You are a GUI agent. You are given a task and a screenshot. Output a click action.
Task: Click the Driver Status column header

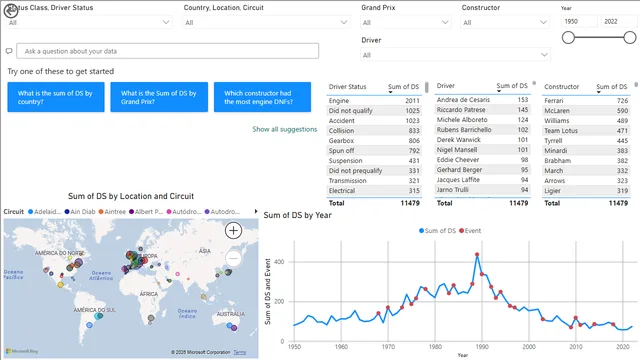347,87
